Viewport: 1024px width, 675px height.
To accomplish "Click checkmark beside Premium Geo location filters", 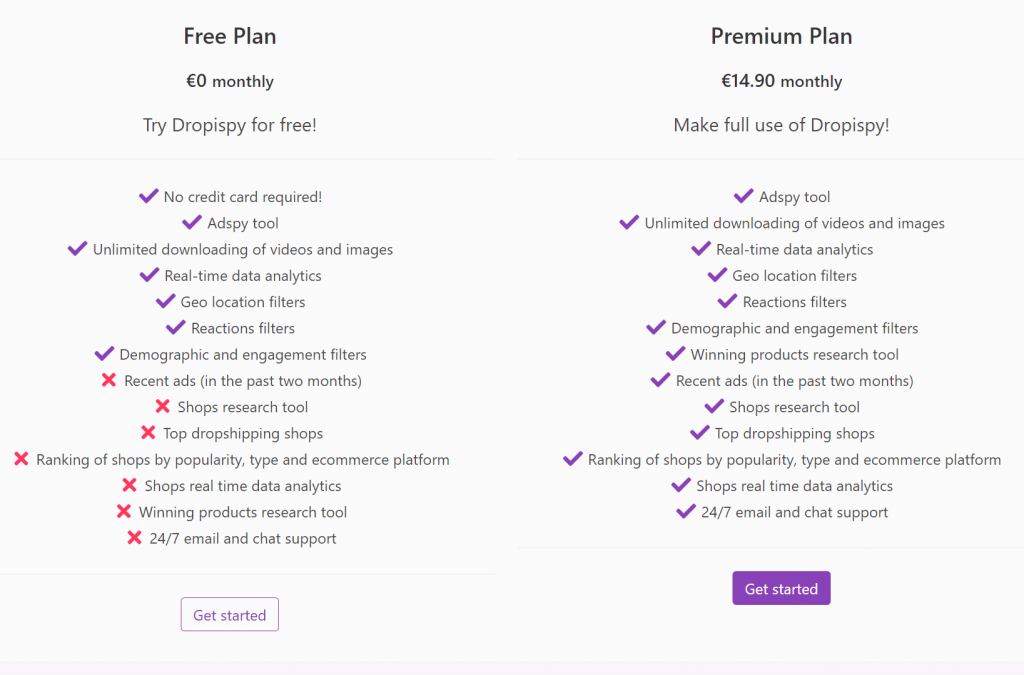I will click(x=717, y=275).
